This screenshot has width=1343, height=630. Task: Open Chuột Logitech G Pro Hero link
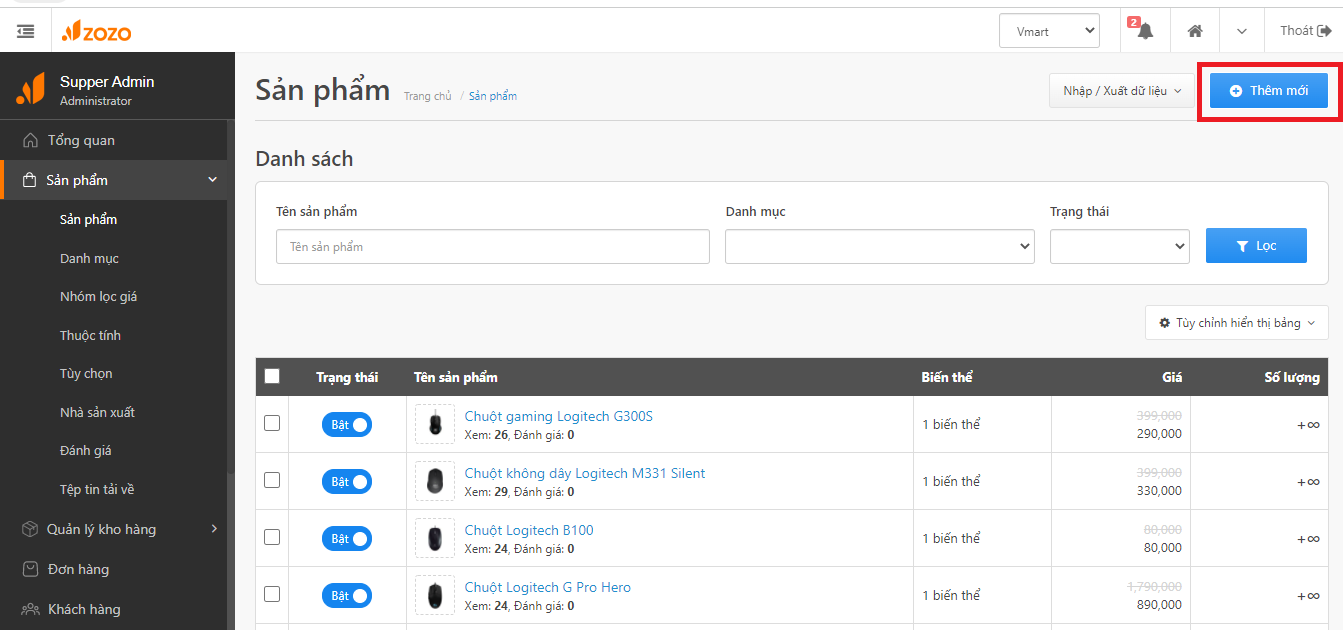(548, 587)
